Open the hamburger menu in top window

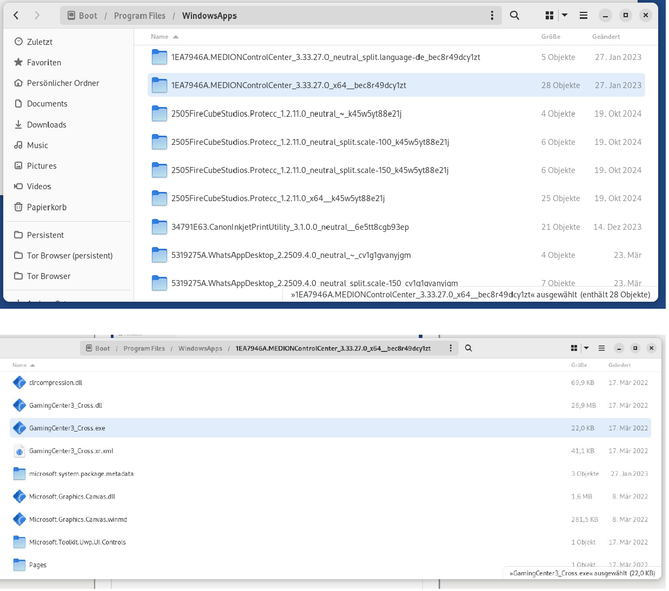tap(584, 16)
